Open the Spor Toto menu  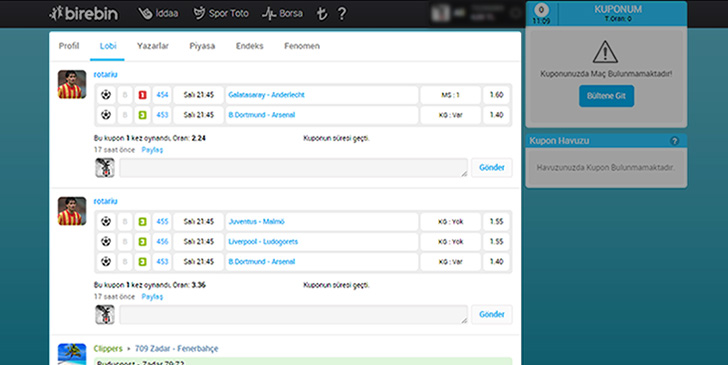221,13
